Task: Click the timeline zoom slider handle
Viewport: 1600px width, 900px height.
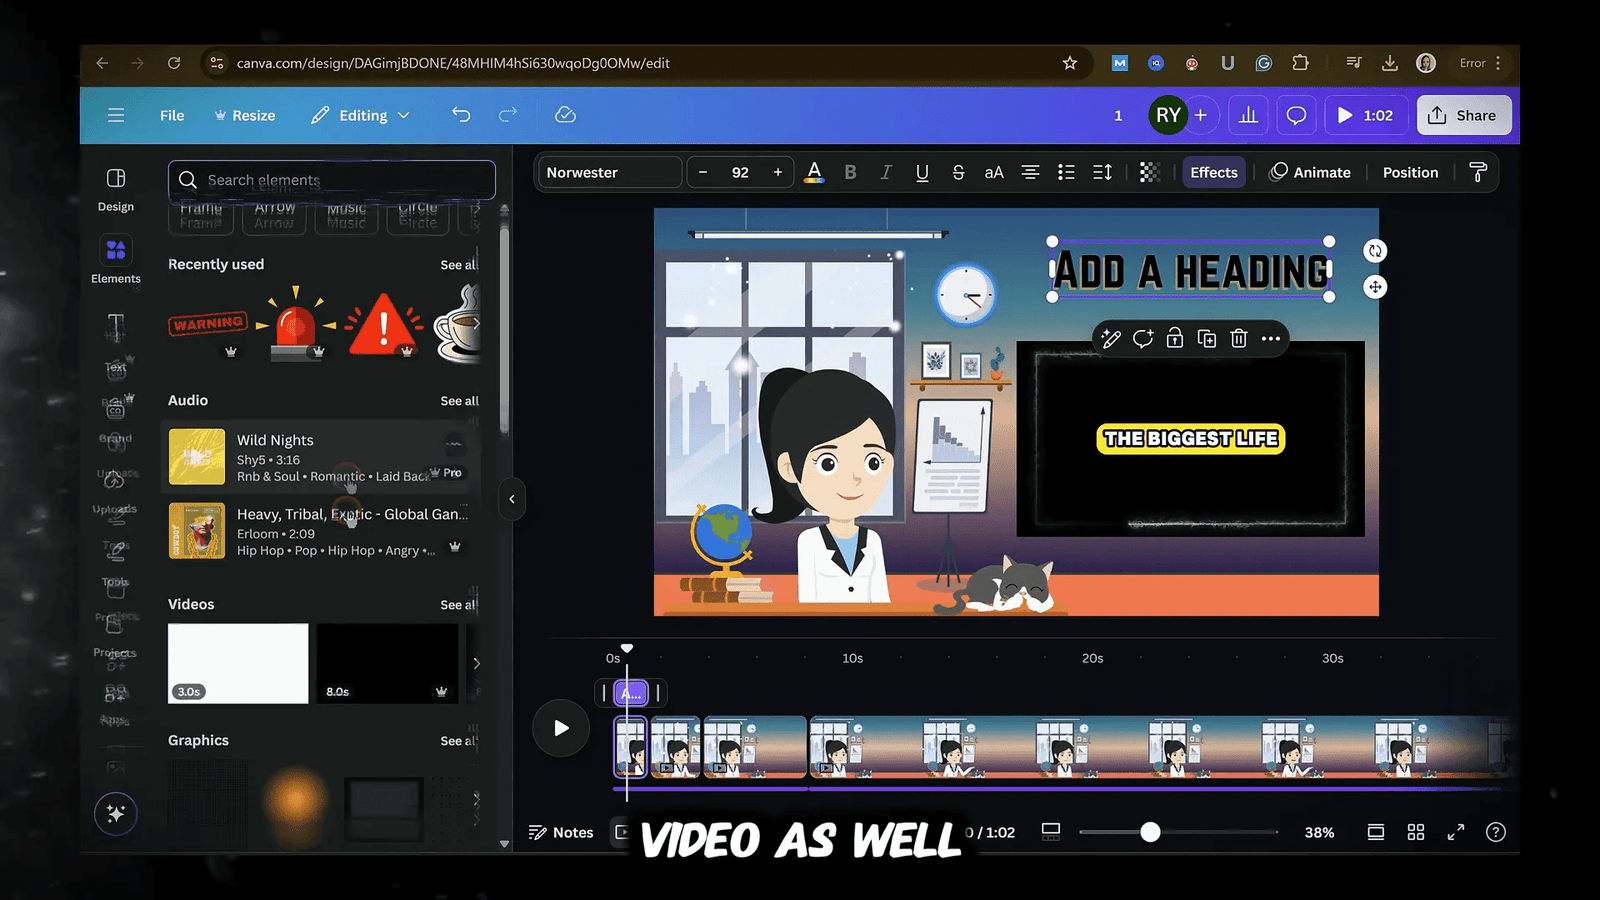Action: (1150, 832)
